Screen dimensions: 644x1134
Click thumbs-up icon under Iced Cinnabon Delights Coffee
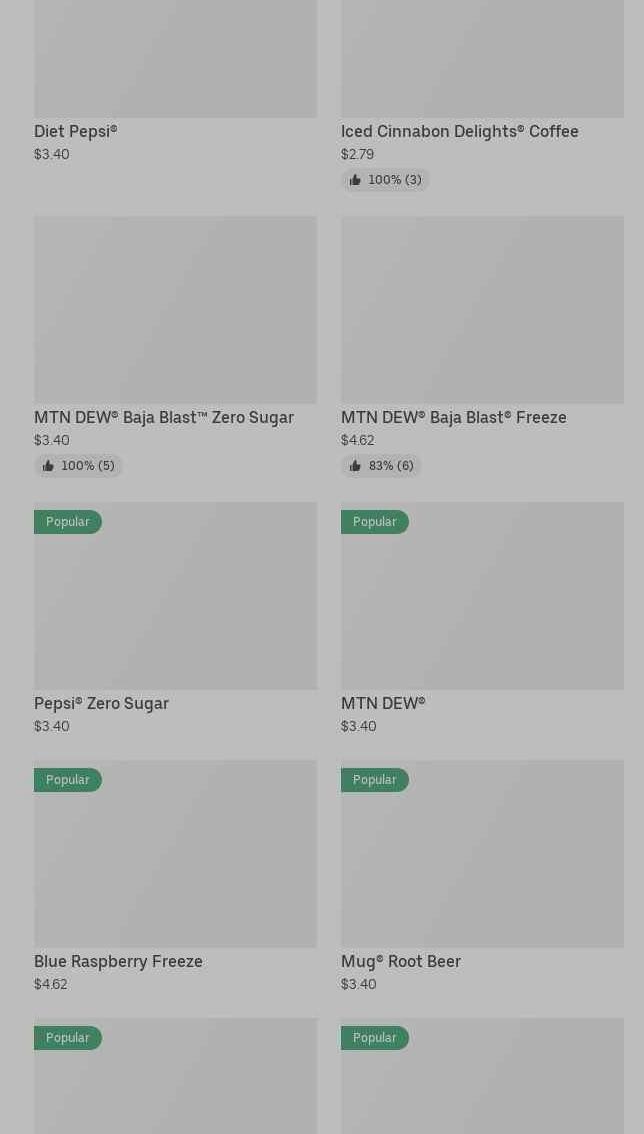[355, 180]
